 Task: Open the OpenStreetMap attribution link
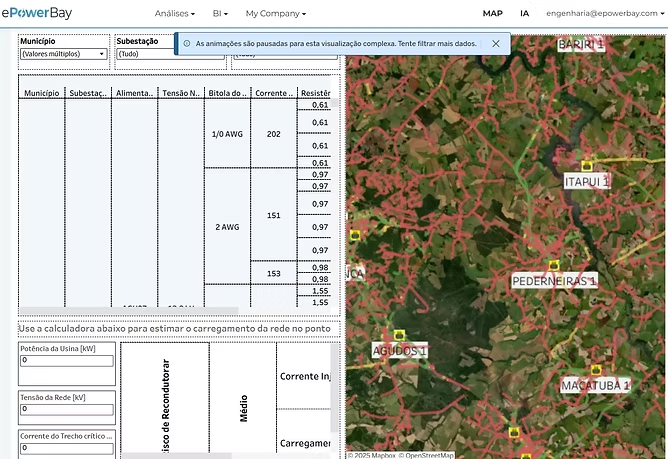[429, 455]
